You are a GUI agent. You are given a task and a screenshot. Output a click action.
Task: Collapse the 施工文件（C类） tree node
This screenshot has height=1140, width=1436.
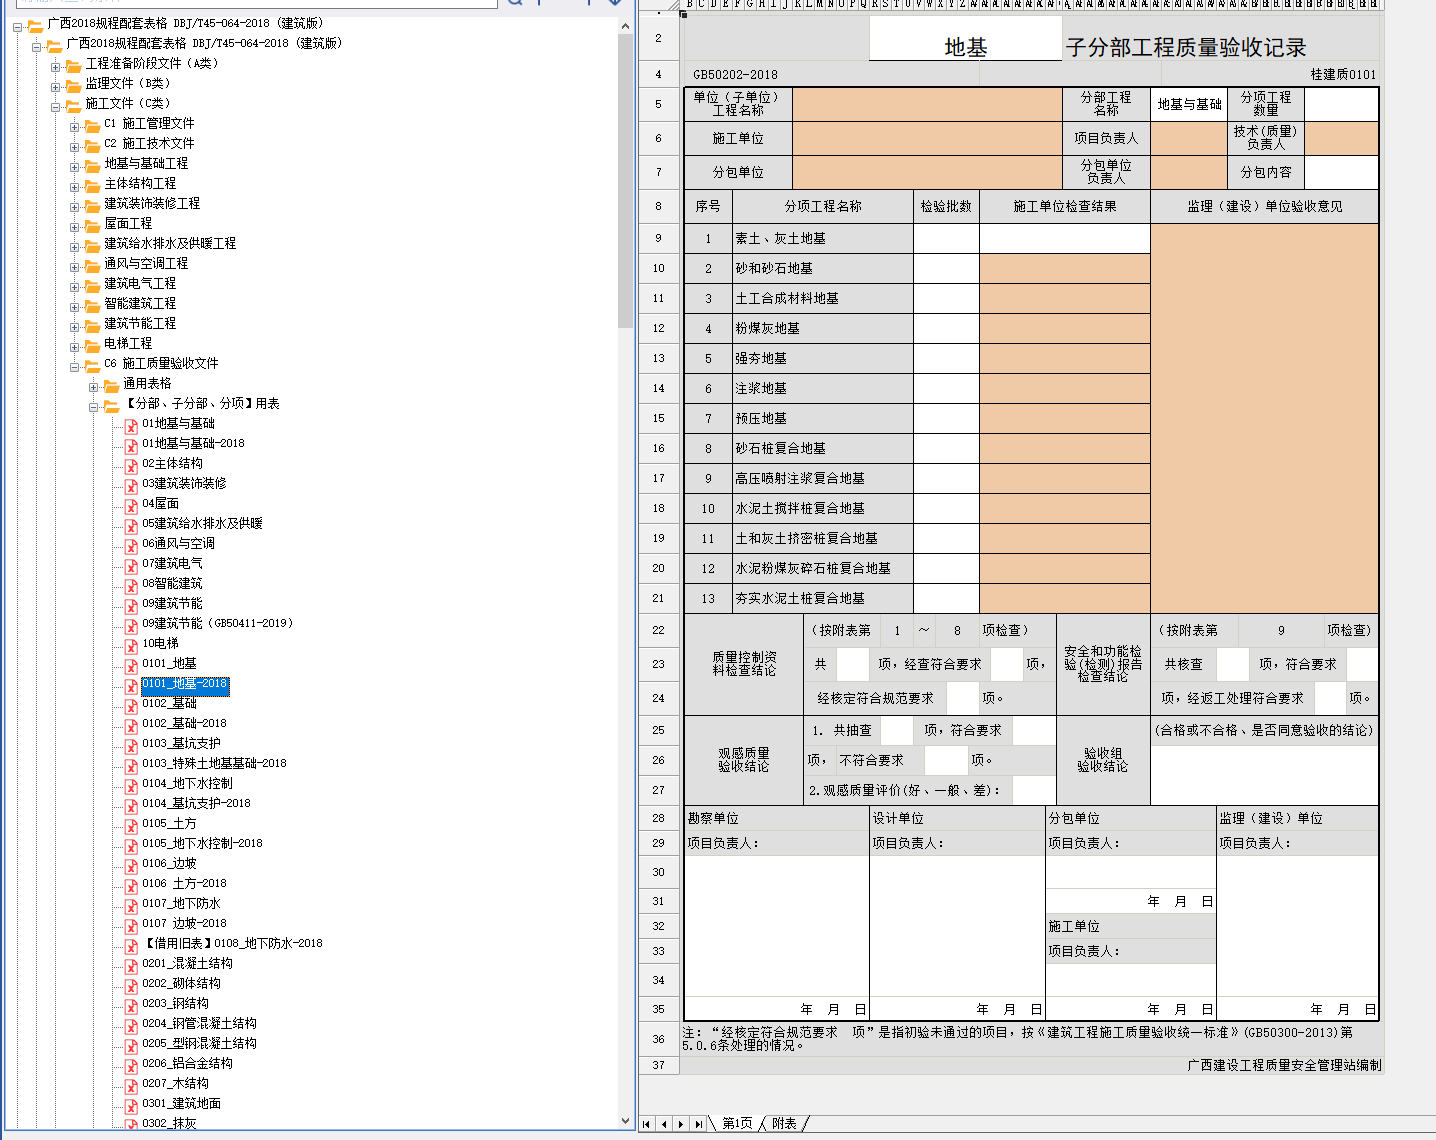click(x=56, y=106)
